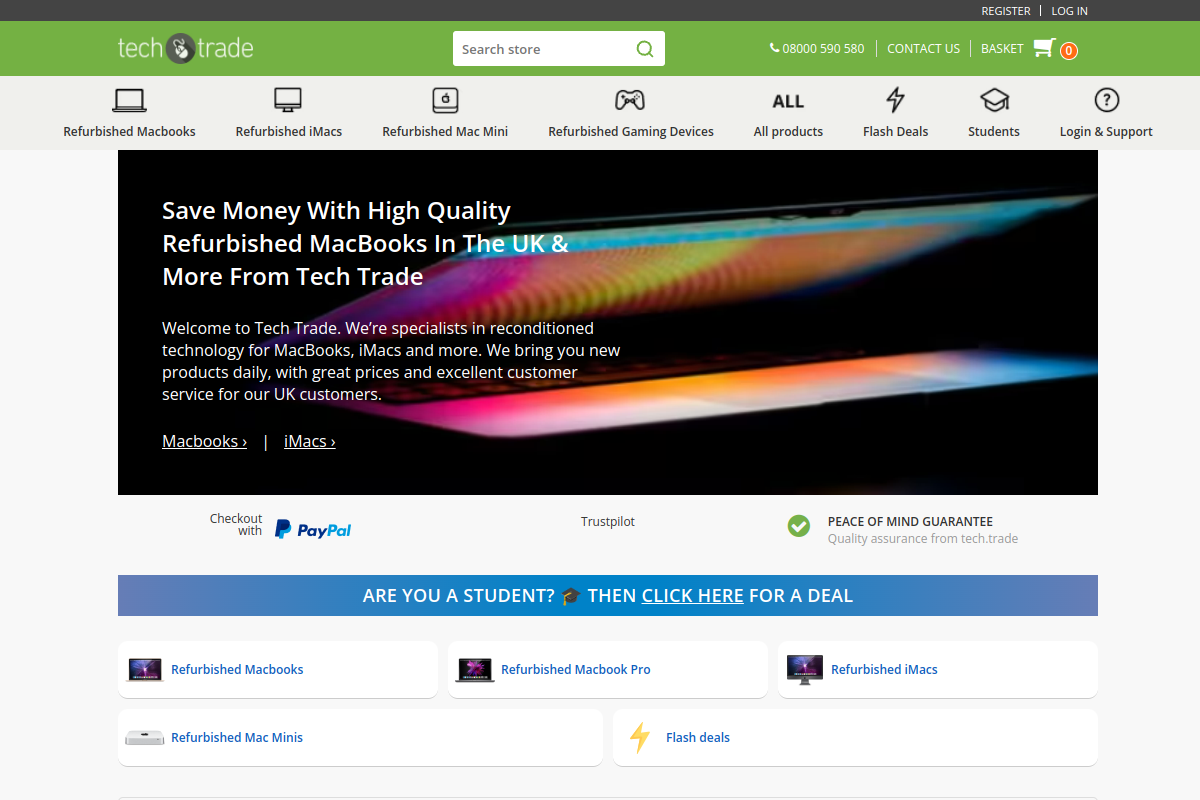1200x800 pixels.
Task: Follow the iMacs link in the hero banner
Action: click(x=310, y=441)
